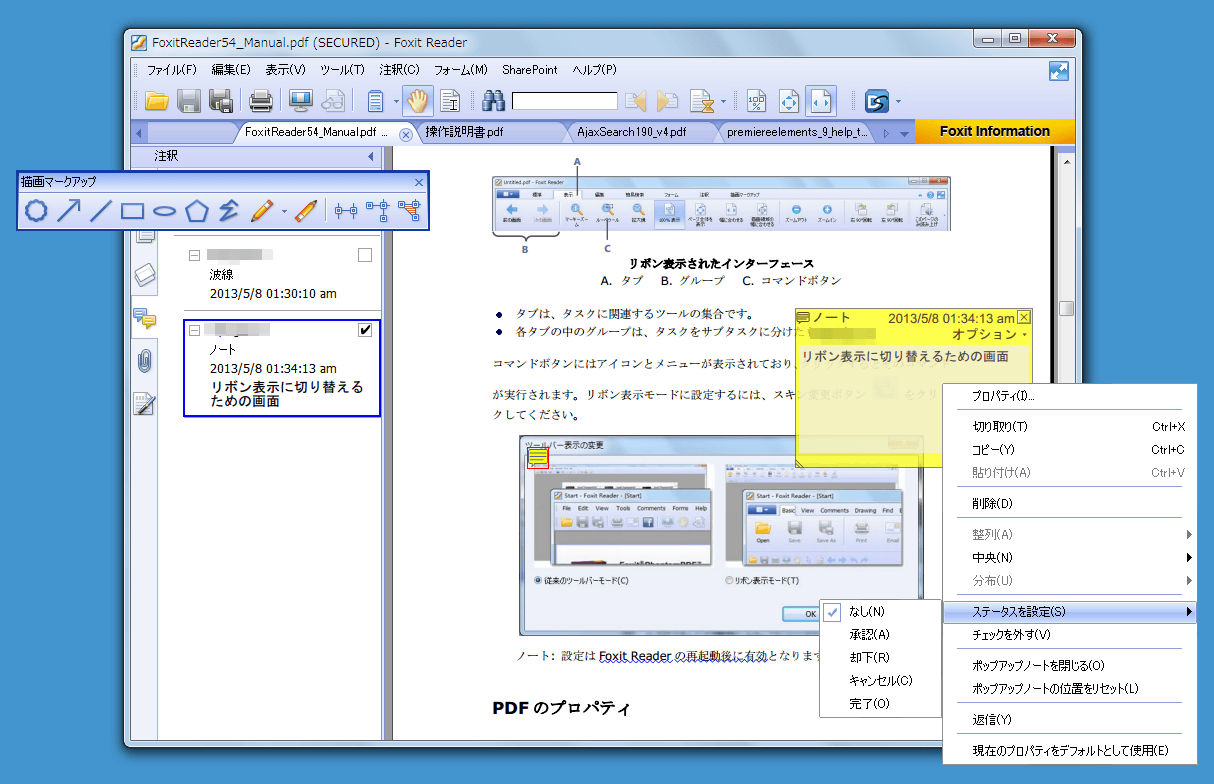The height and width of the screenshot is (784, 1214).
Task: Open the Signatures side panel icon
Action: tap(145, 404)
